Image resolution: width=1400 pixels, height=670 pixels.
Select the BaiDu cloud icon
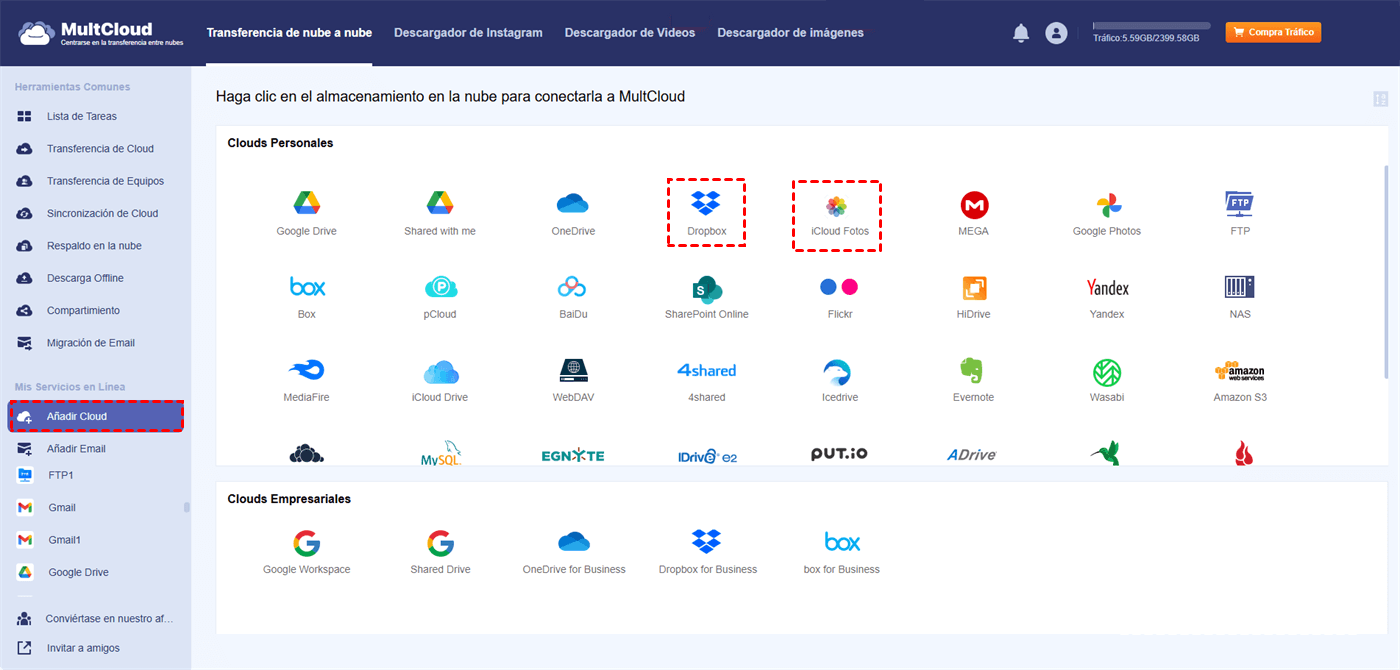(573, 288)
